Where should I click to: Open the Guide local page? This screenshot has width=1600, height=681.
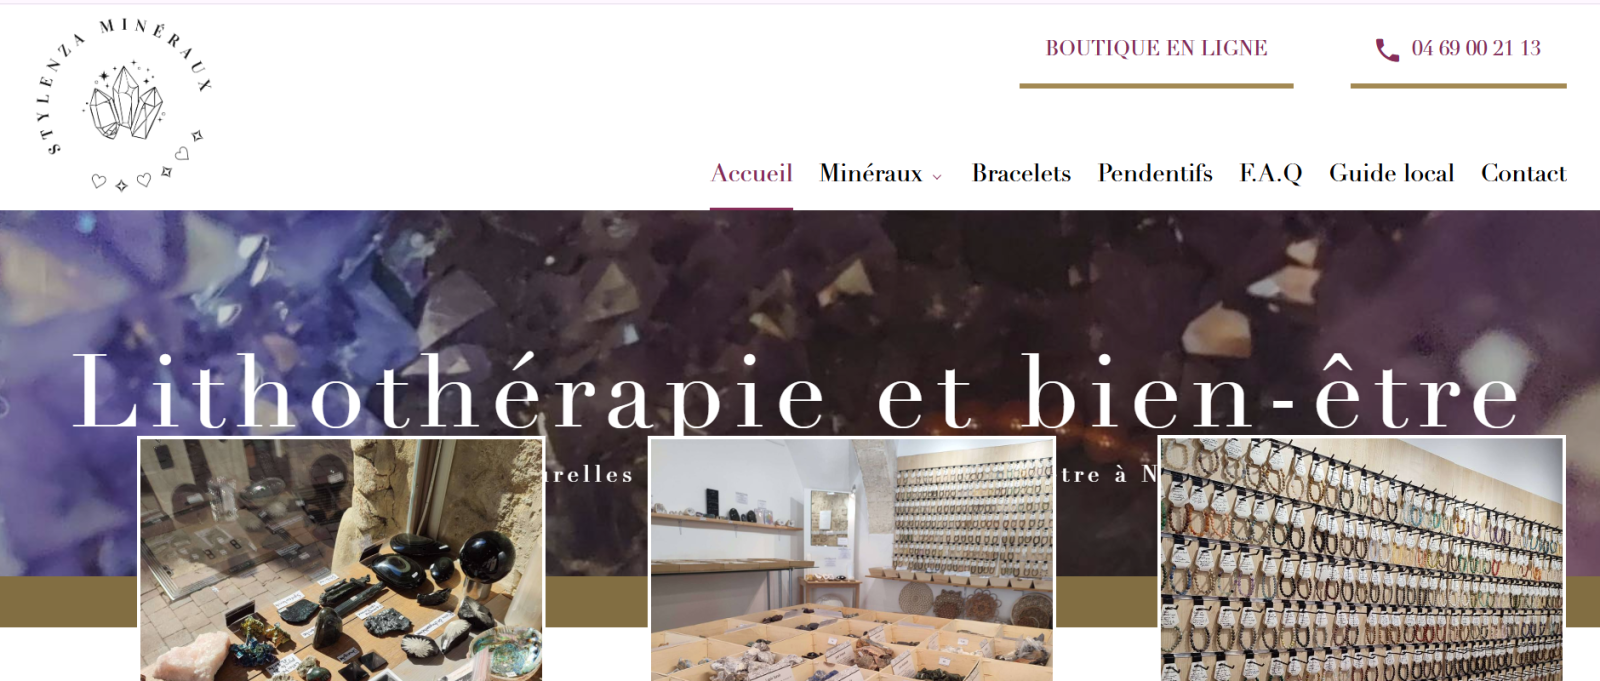tap(1391, 173)
